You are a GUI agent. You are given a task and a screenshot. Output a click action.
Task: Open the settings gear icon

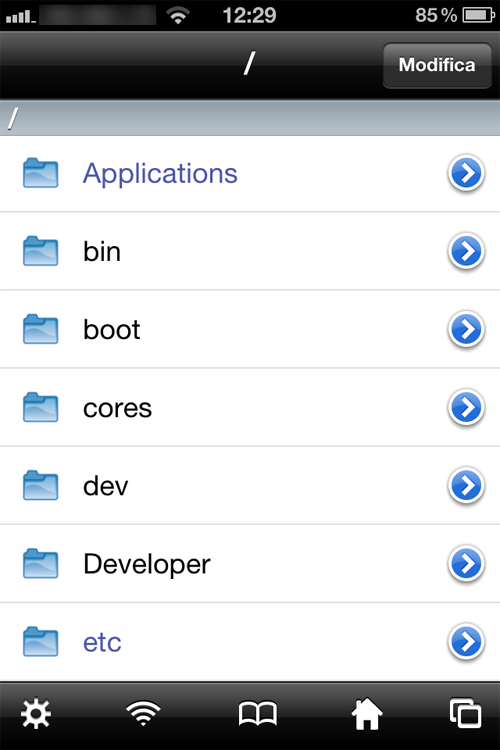36,715
